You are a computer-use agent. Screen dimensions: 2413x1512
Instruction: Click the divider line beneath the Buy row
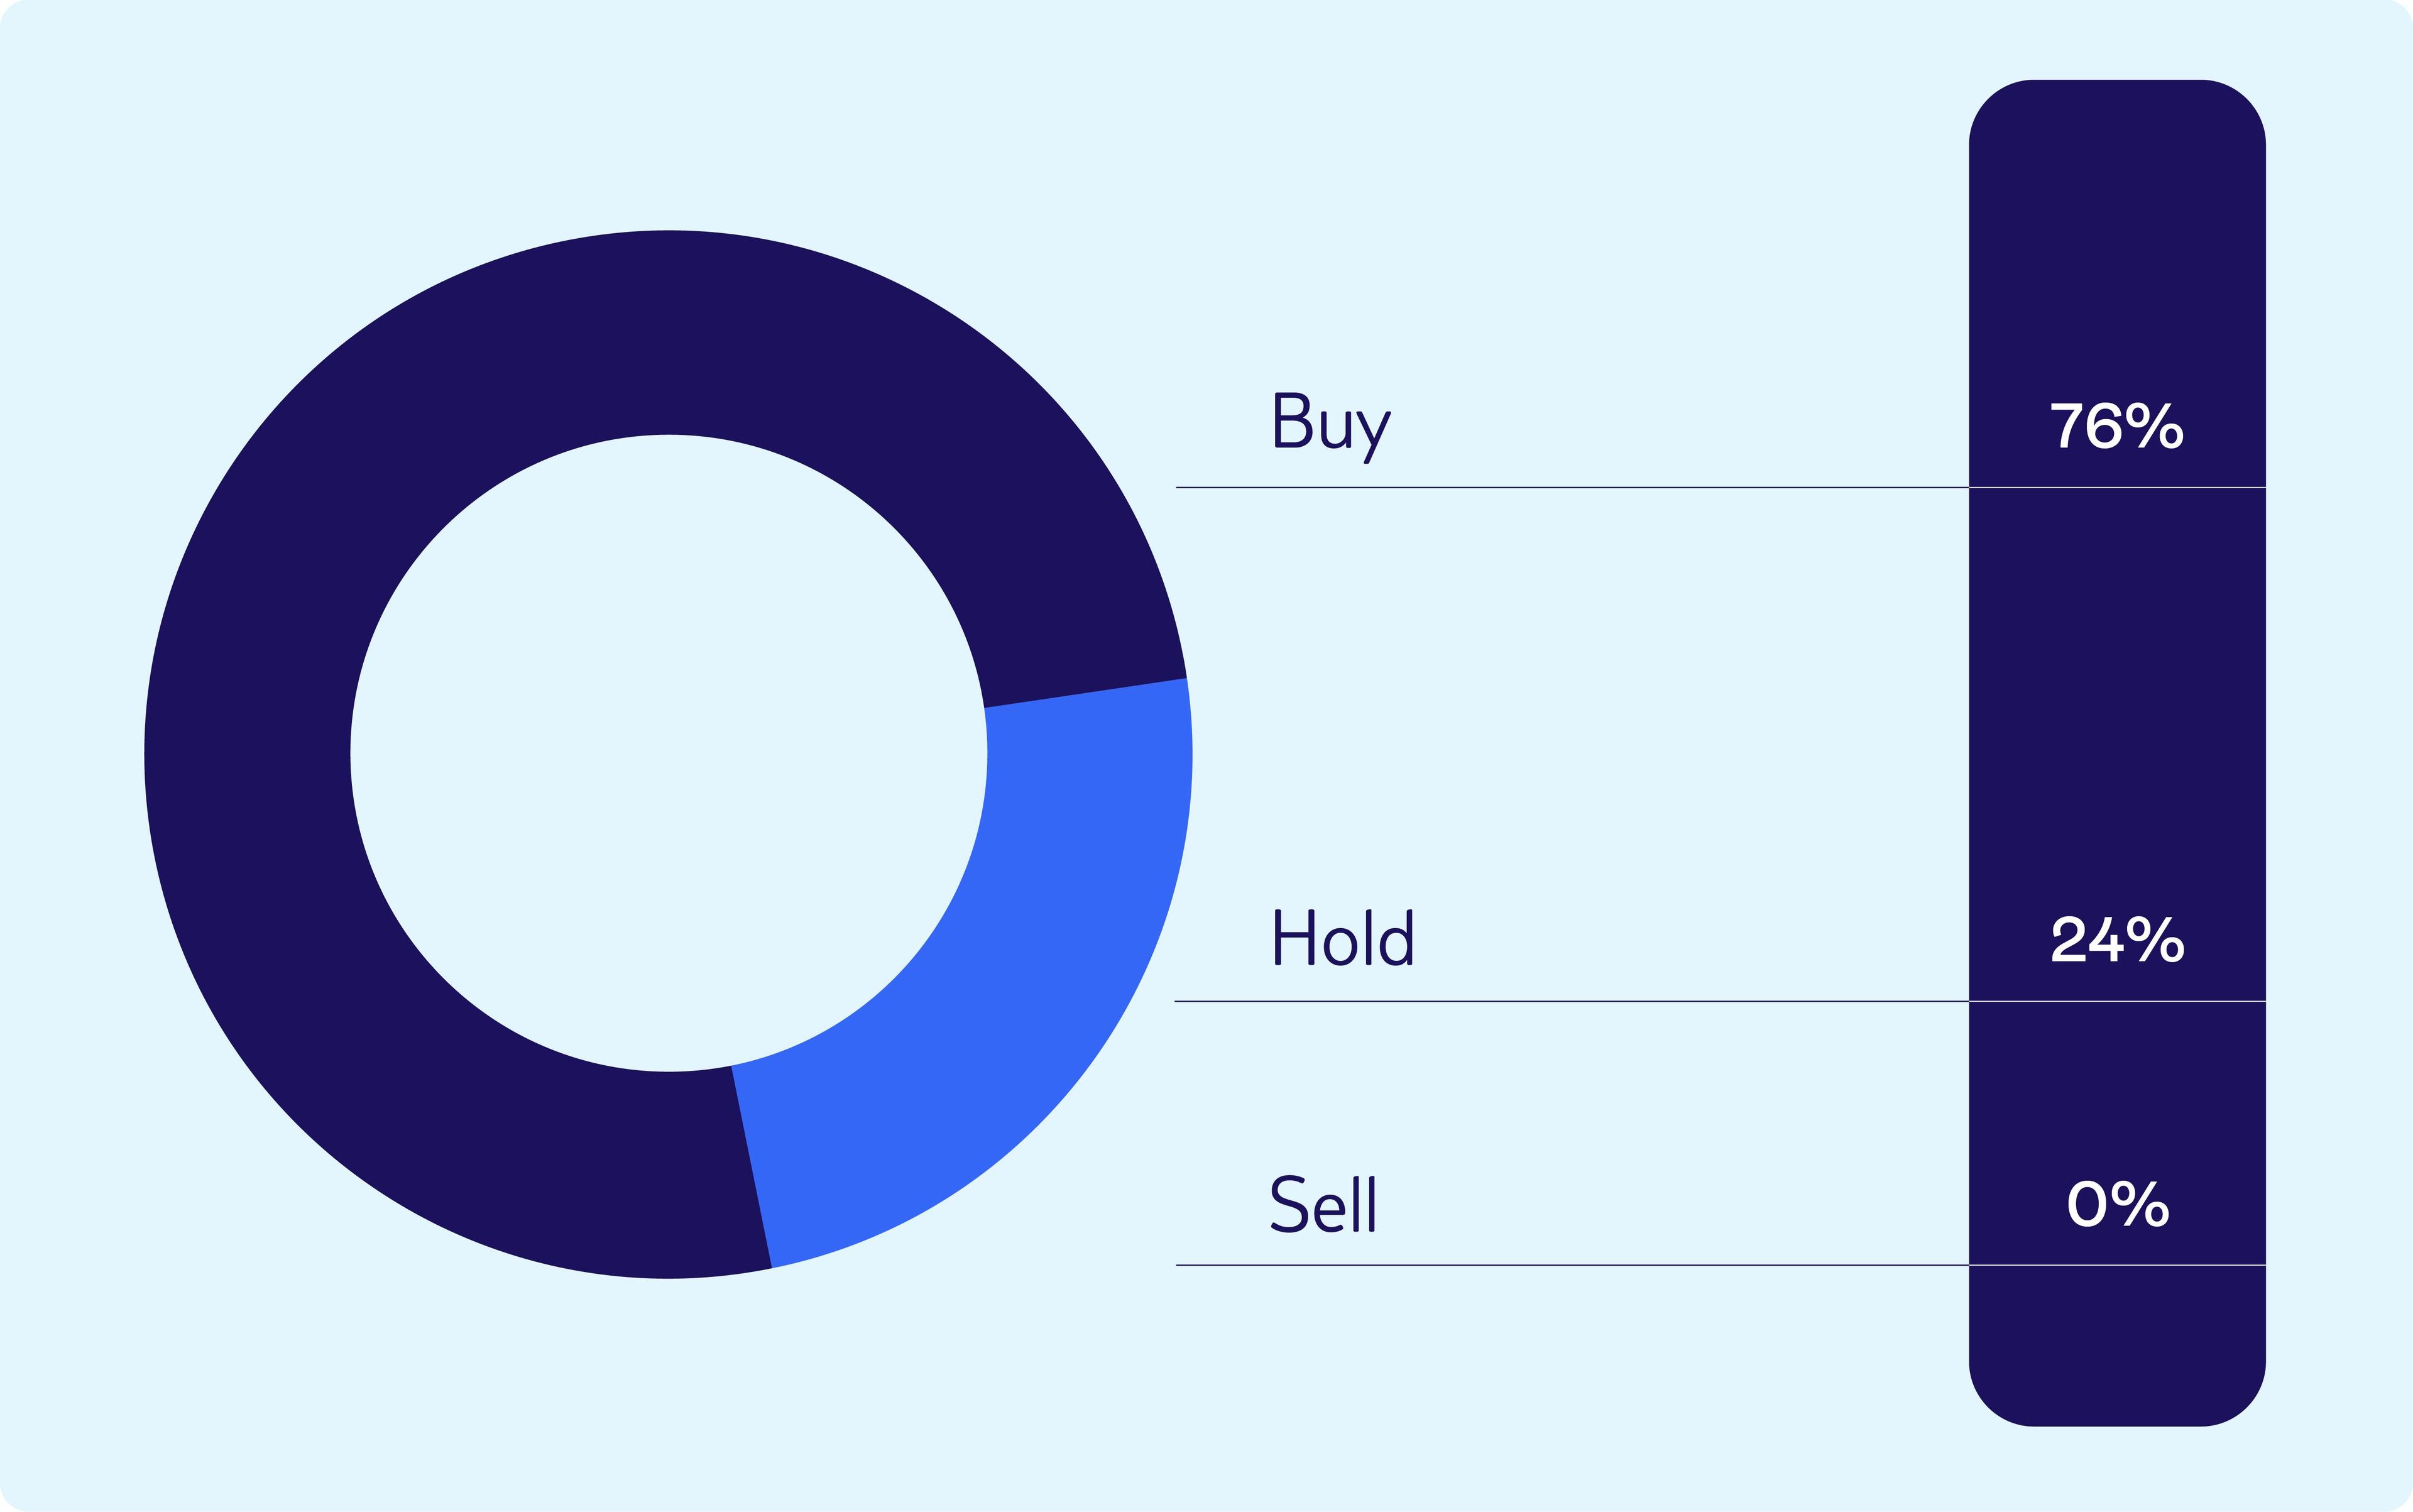point(1570,487)
